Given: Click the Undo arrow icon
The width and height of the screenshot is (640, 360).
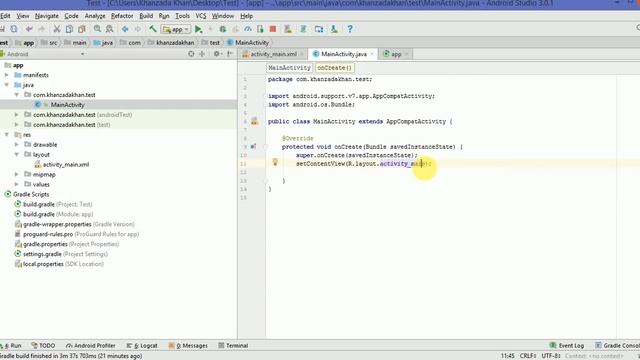Looking at the screenshot, I should [29, 29].
